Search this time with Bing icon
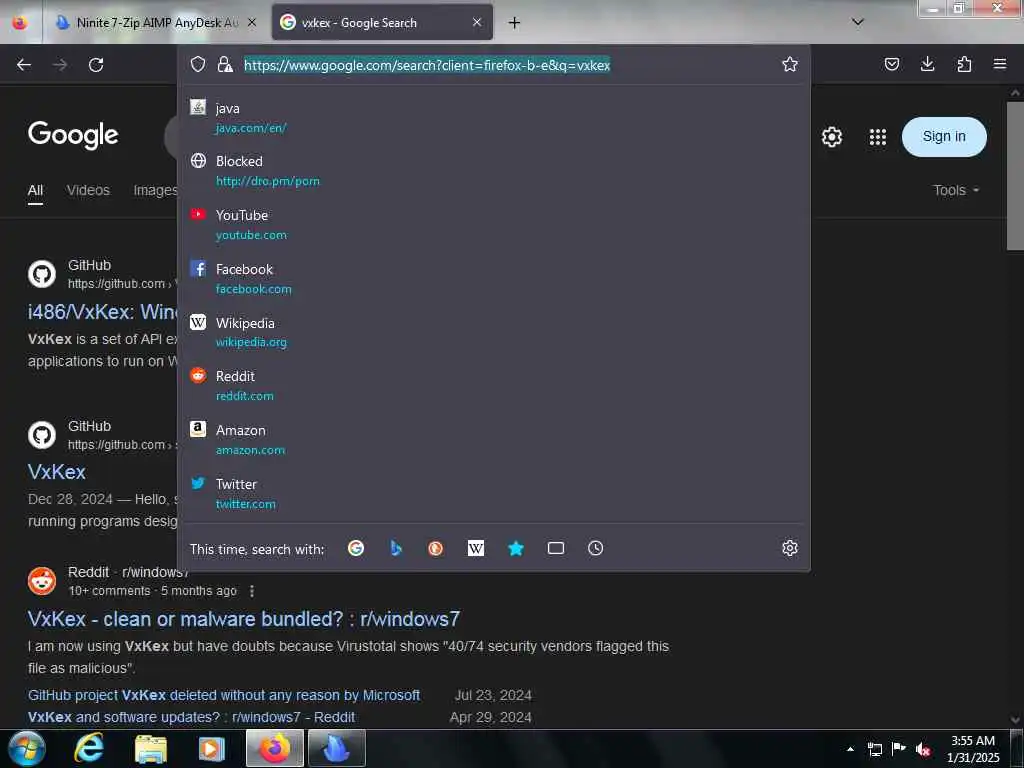 point(396,548)
